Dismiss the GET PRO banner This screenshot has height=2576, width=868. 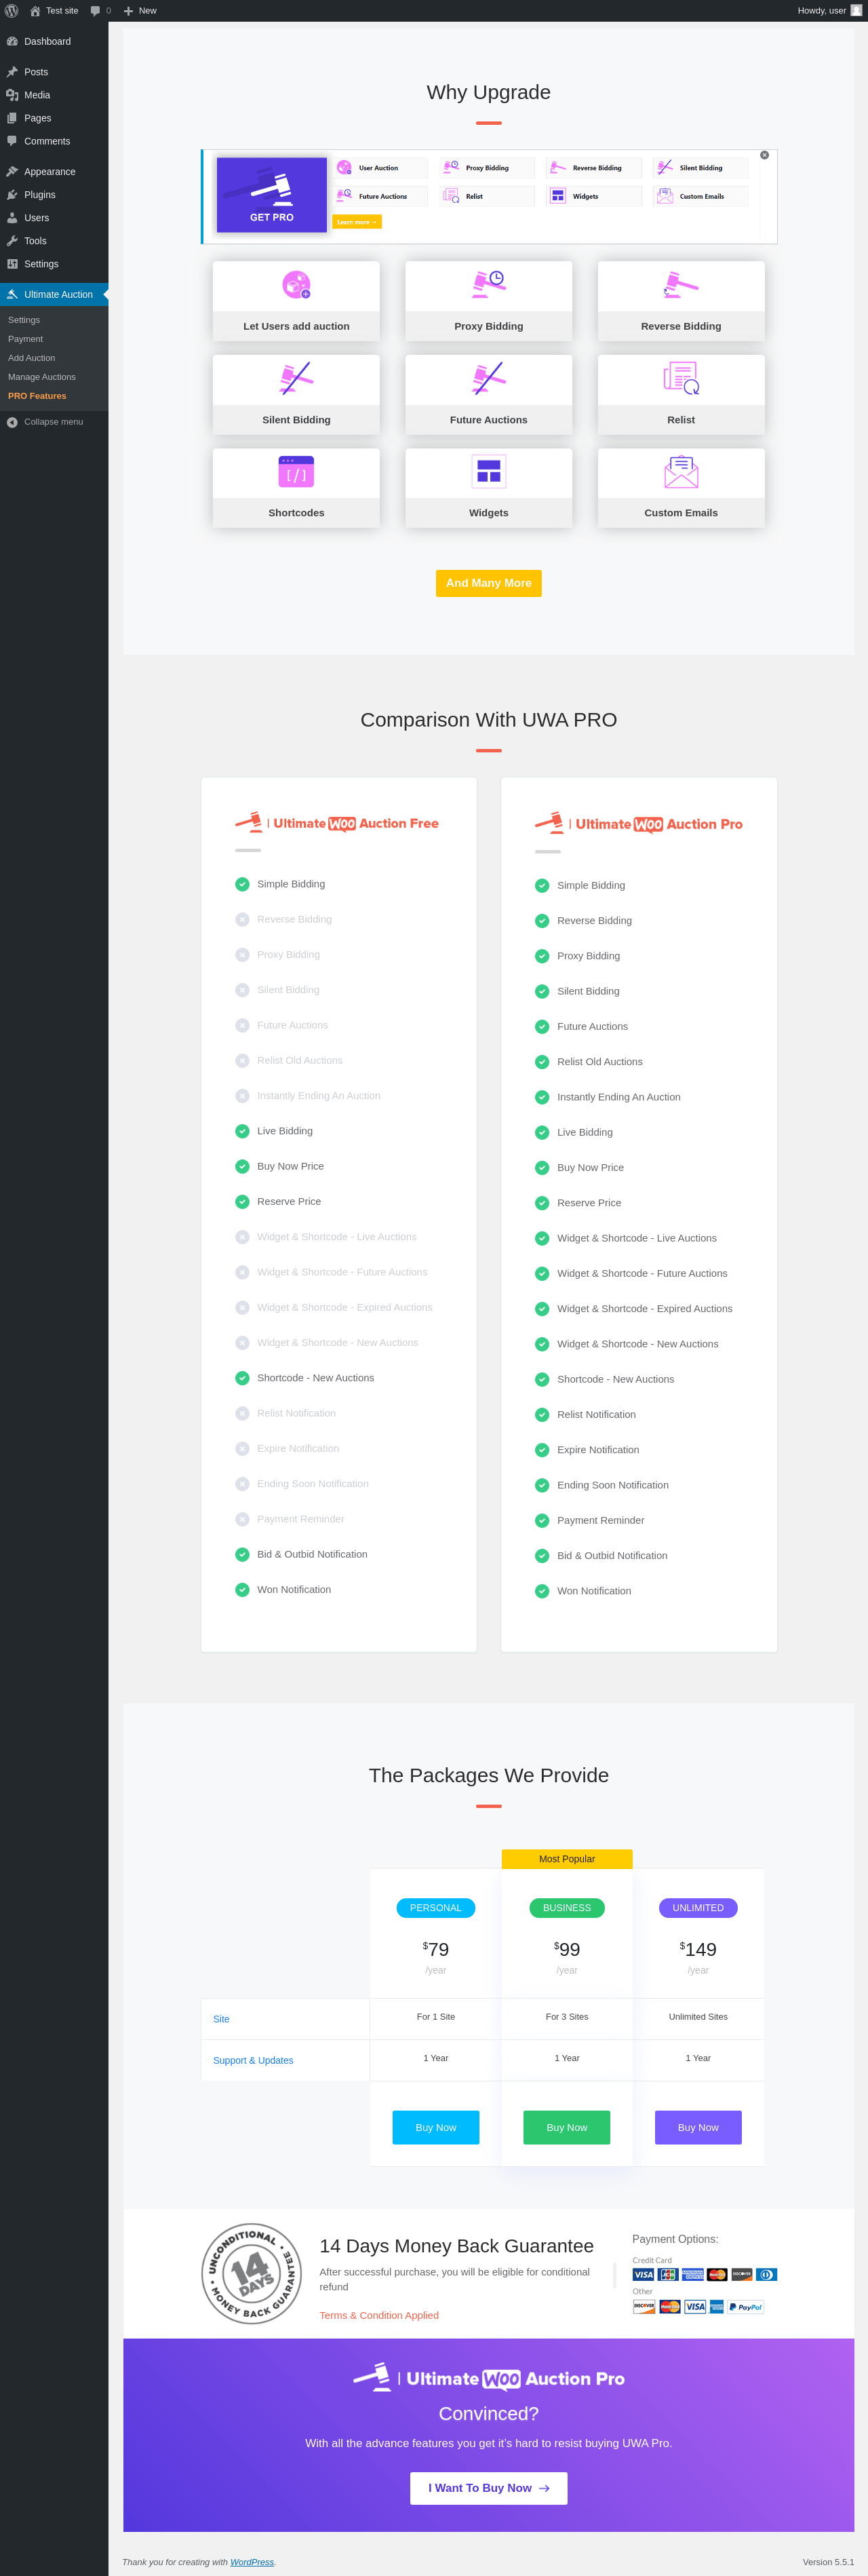pos(764,155)
